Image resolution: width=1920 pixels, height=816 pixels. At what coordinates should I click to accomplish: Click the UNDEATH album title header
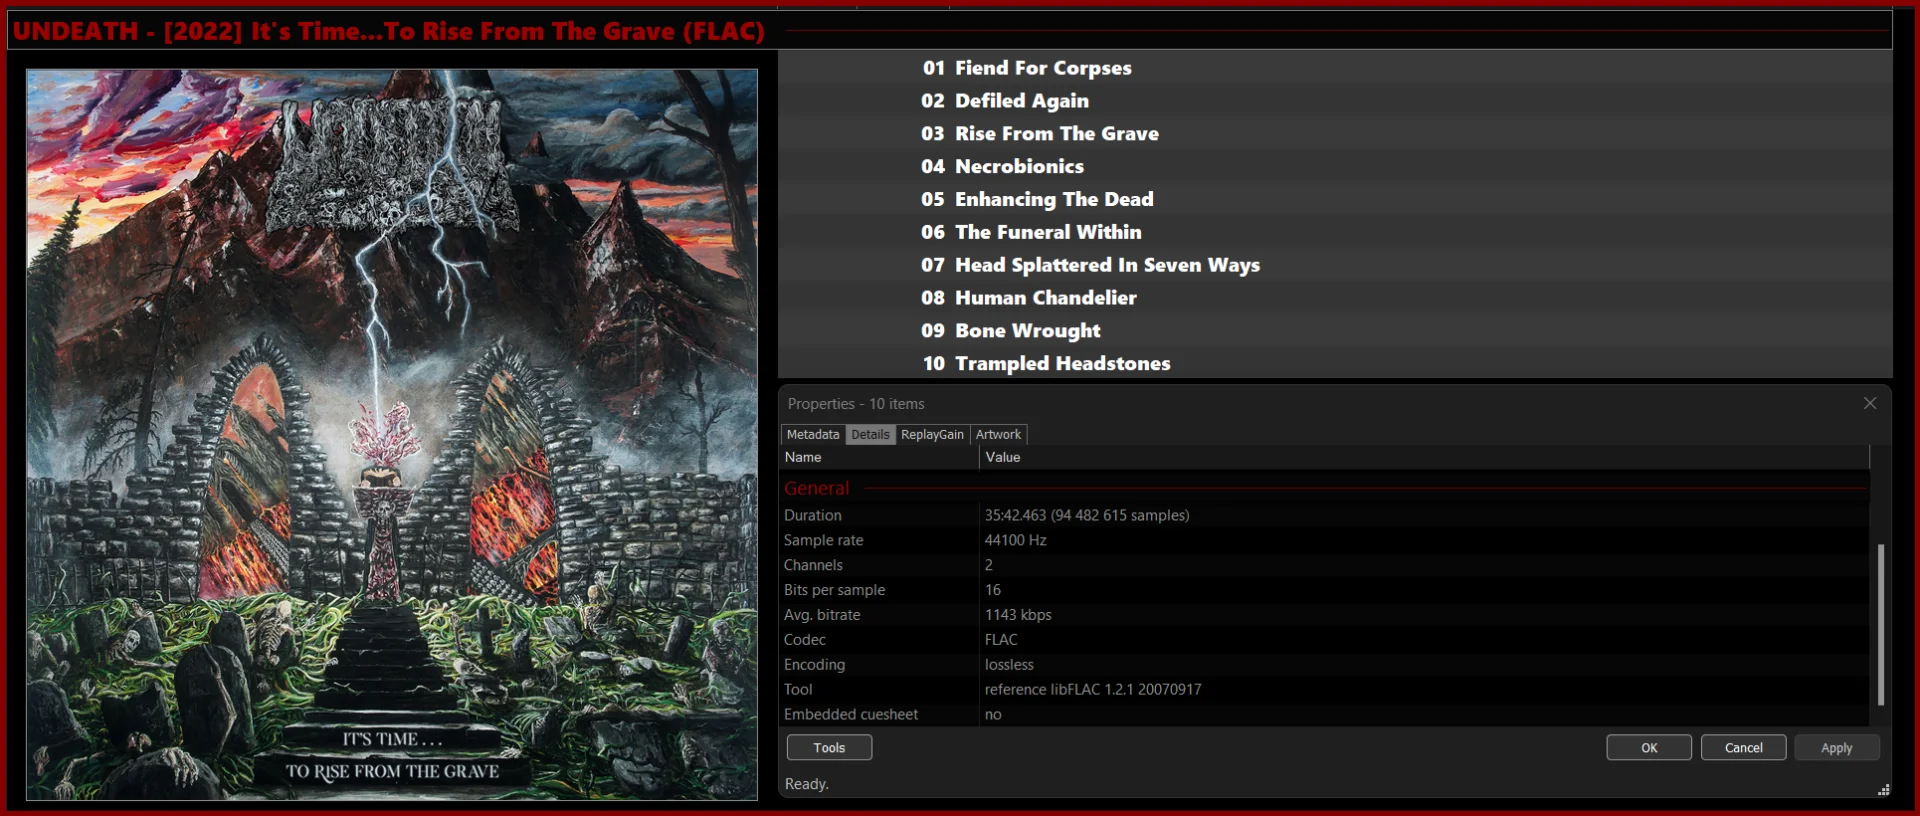pyautogui.click(x=389, y=31)
